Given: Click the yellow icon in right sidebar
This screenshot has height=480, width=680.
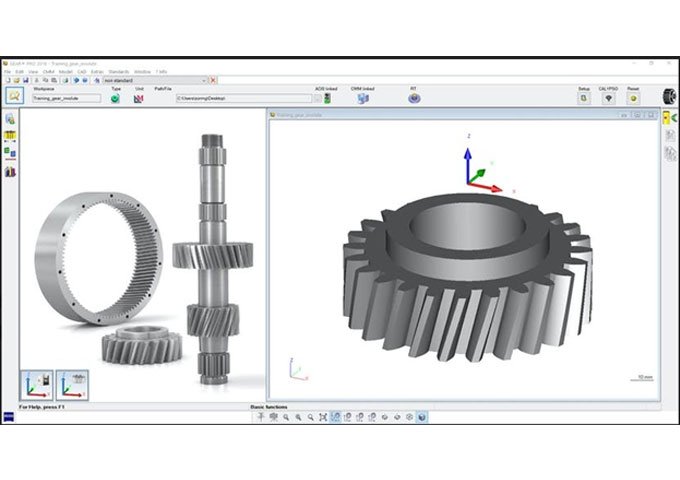Looking at the screenshot, I should 668,117.
